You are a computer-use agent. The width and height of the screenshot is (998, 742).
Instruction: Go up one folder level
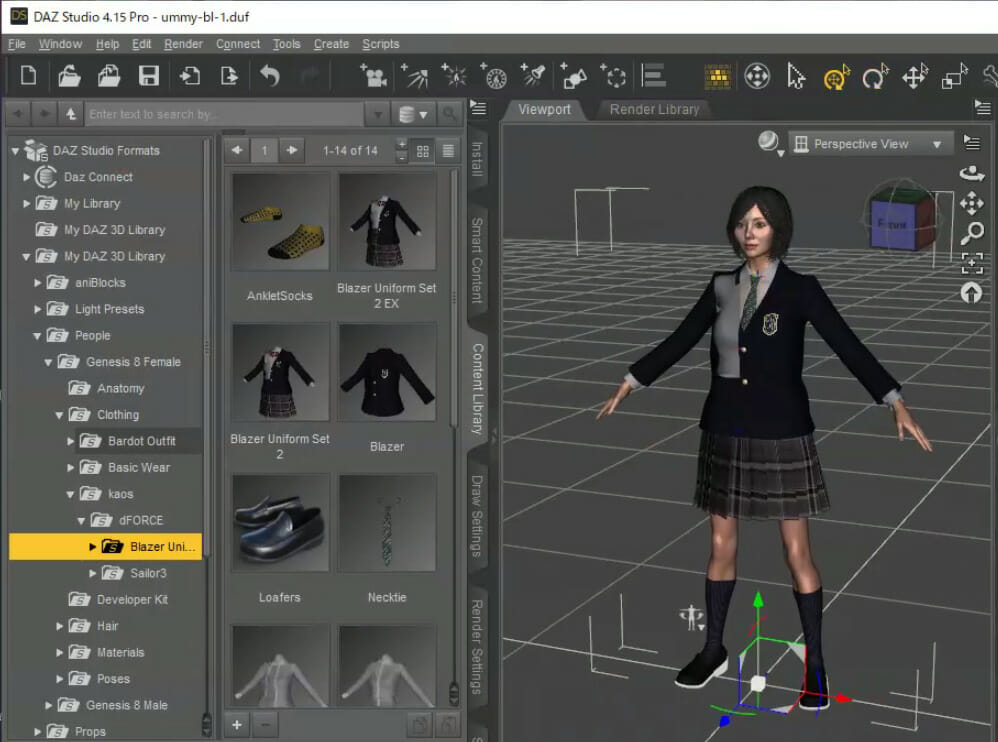coord(71,114)
